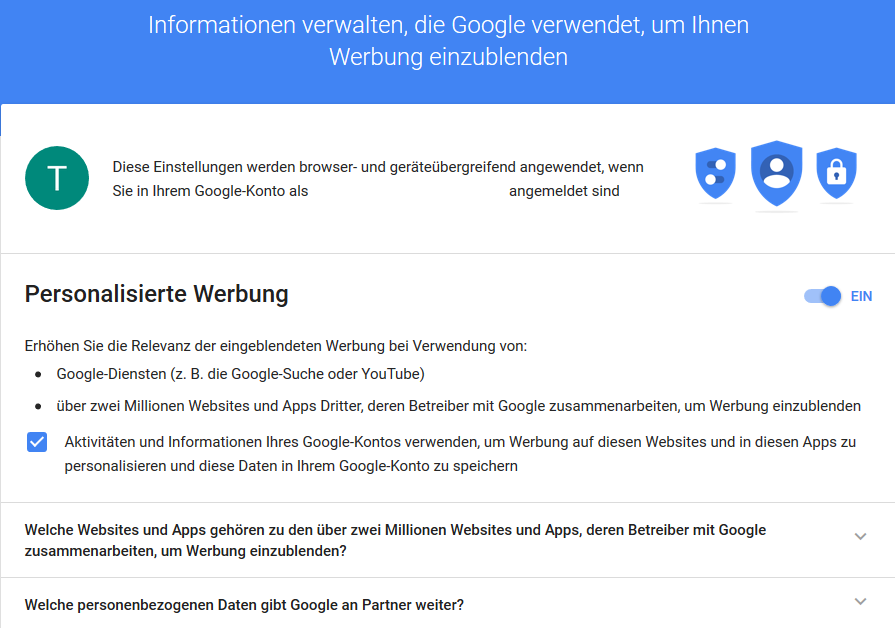Click the Aktivitäten und Informationen checkbox label text
Screen dimensions: 895x628
coord(460,454)
